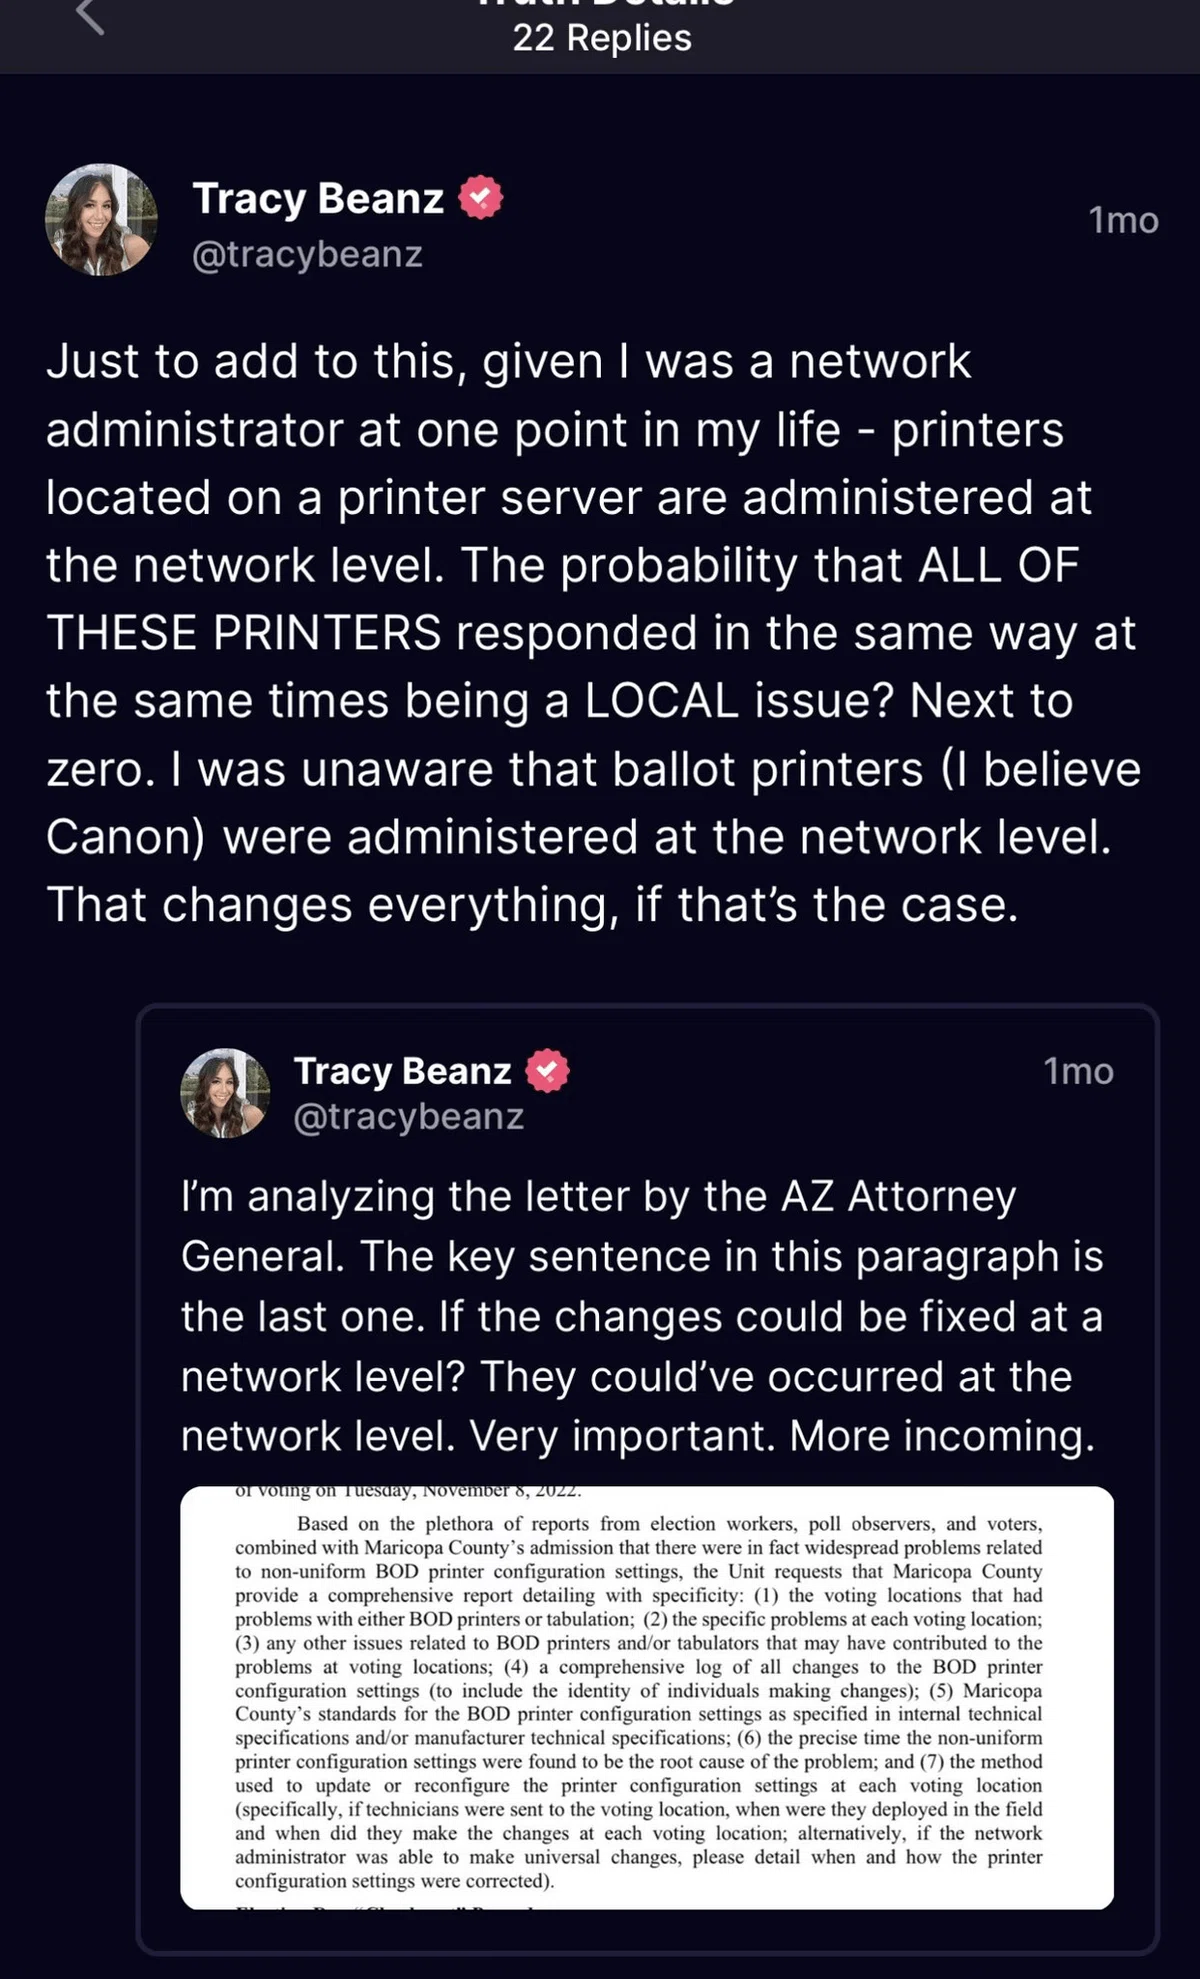Visit @tracybeanz handle in quoted post
This screenshot has width=1200, height=1979.
(x=409, y=1116)
